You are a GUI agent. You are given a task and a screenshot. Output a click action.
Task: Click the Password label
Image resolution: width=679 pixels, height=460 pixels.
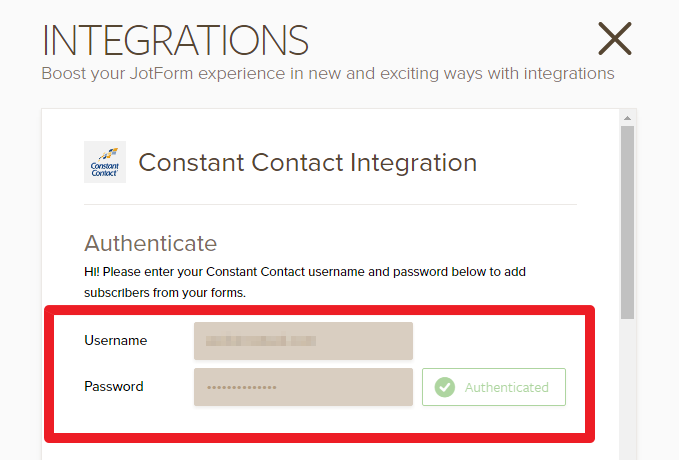click(113, 387)
